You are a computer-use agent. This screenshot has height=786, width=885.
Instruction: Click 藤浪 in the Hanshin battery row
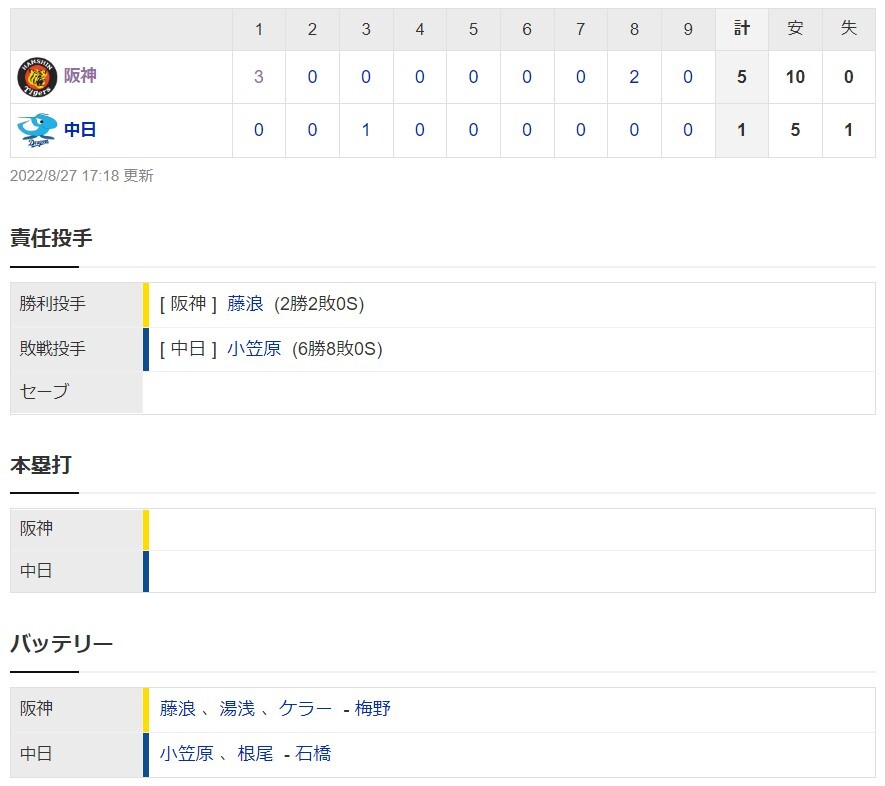coord(177,709)
